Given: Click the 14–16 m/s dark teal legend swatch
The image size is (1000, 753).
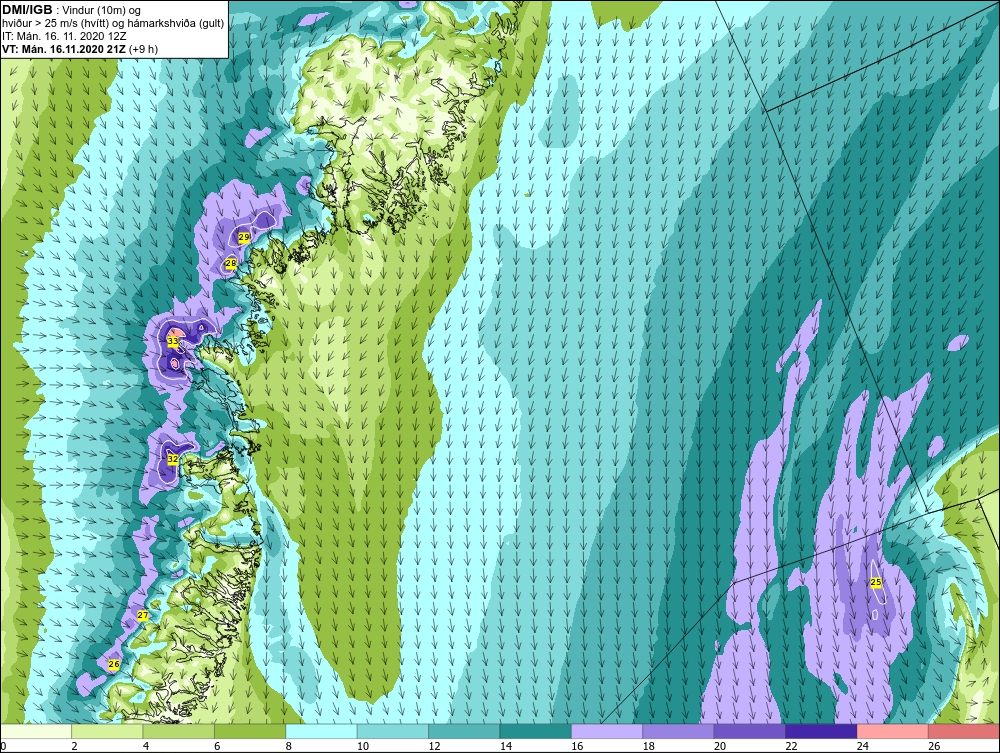Looking at the screenshot, I should (x=536, y=731).
